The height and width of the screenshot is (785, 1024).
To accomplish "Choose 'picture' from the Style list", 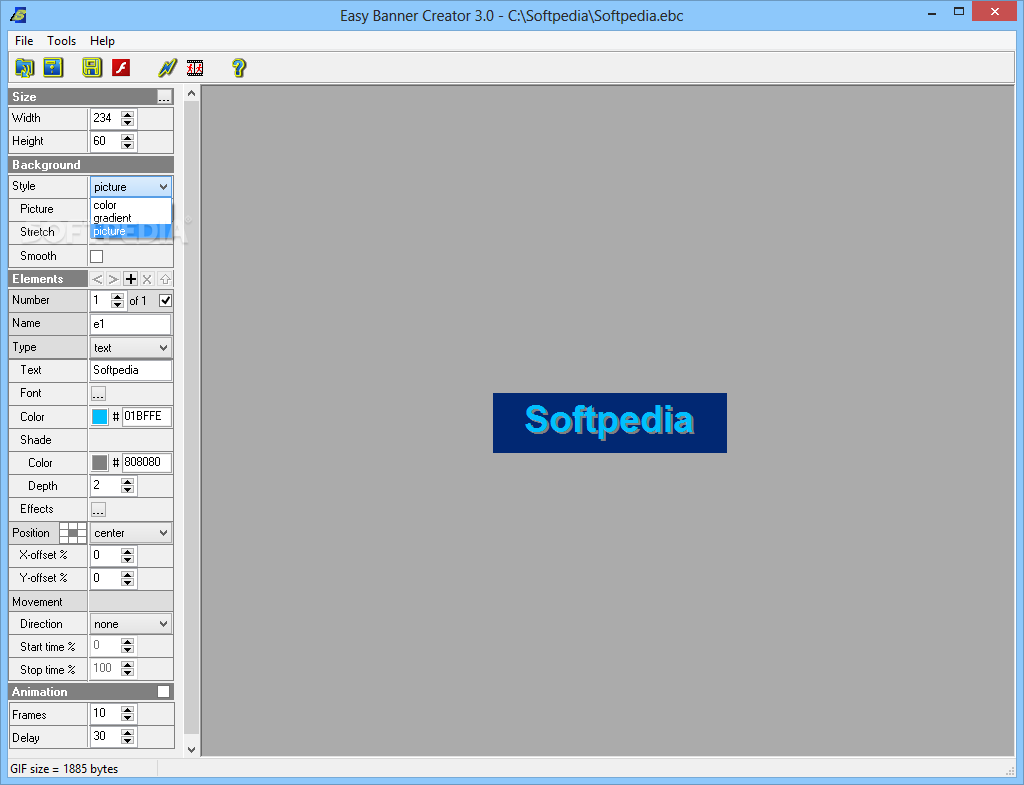I will pos(131,231).
